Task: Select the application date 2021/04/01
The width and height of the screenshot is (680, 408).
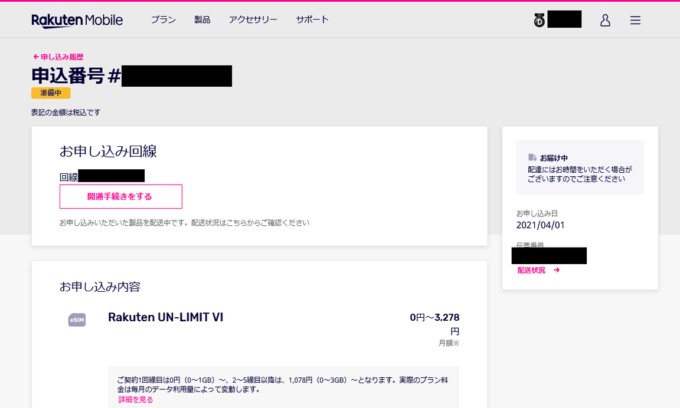Action: tap(540, 225)
